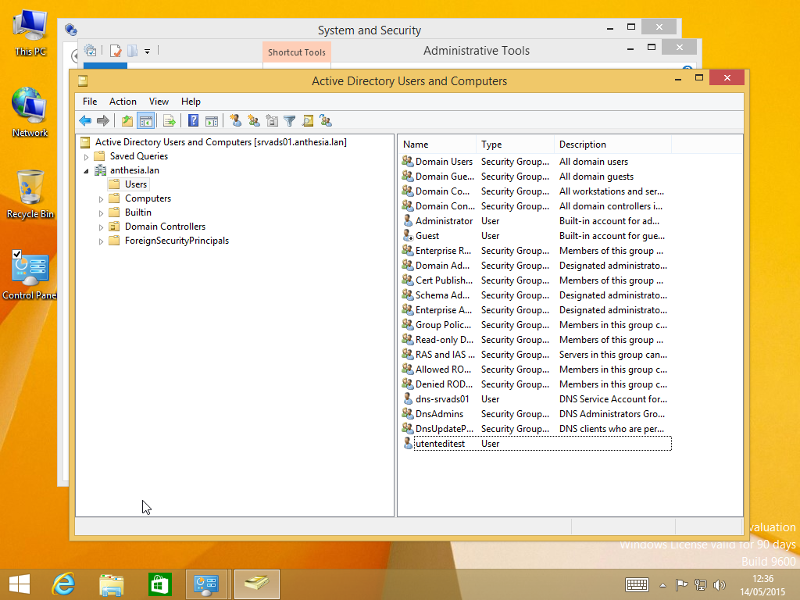Click the System and Security window title
Viewport: 800px width, 600px height.
coord(369,30)
